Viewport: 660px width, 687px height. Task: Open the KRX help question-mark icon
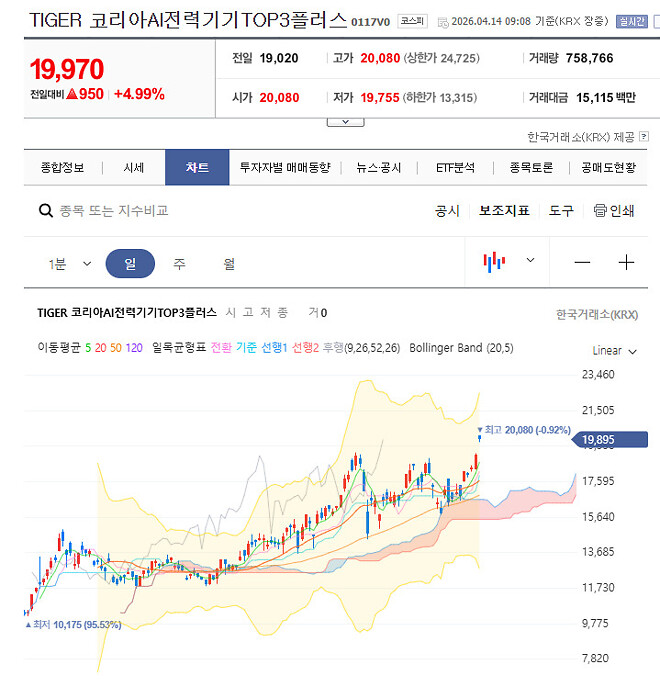point(644,137)
